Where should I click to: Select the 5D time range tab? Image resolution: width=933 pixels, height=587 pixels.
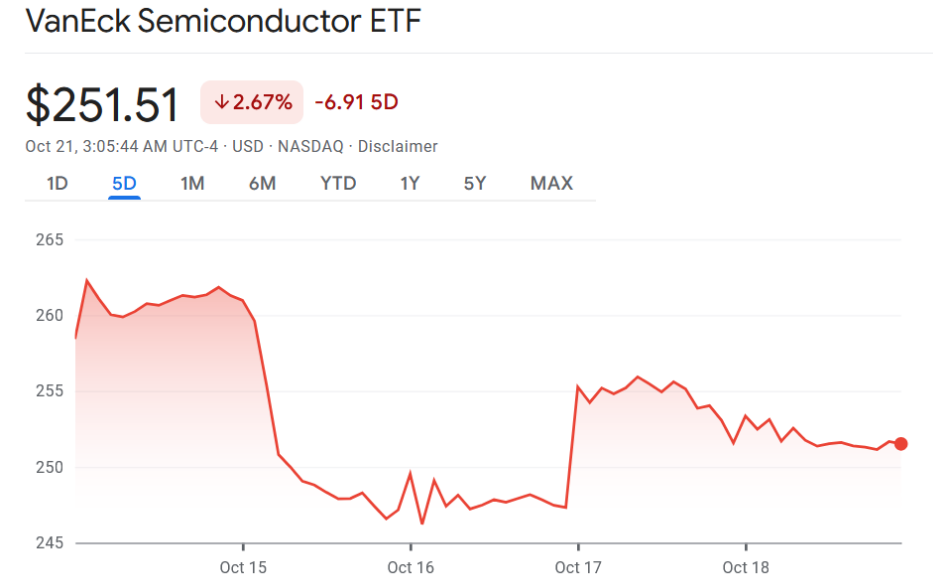pyautogui.click(x=124, y=183)
